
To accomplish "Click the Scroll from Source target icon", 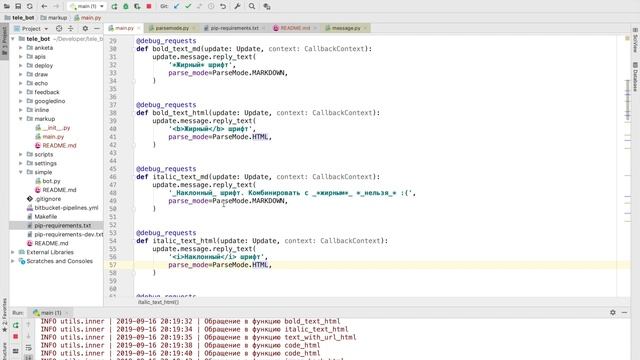I will 59,29.
